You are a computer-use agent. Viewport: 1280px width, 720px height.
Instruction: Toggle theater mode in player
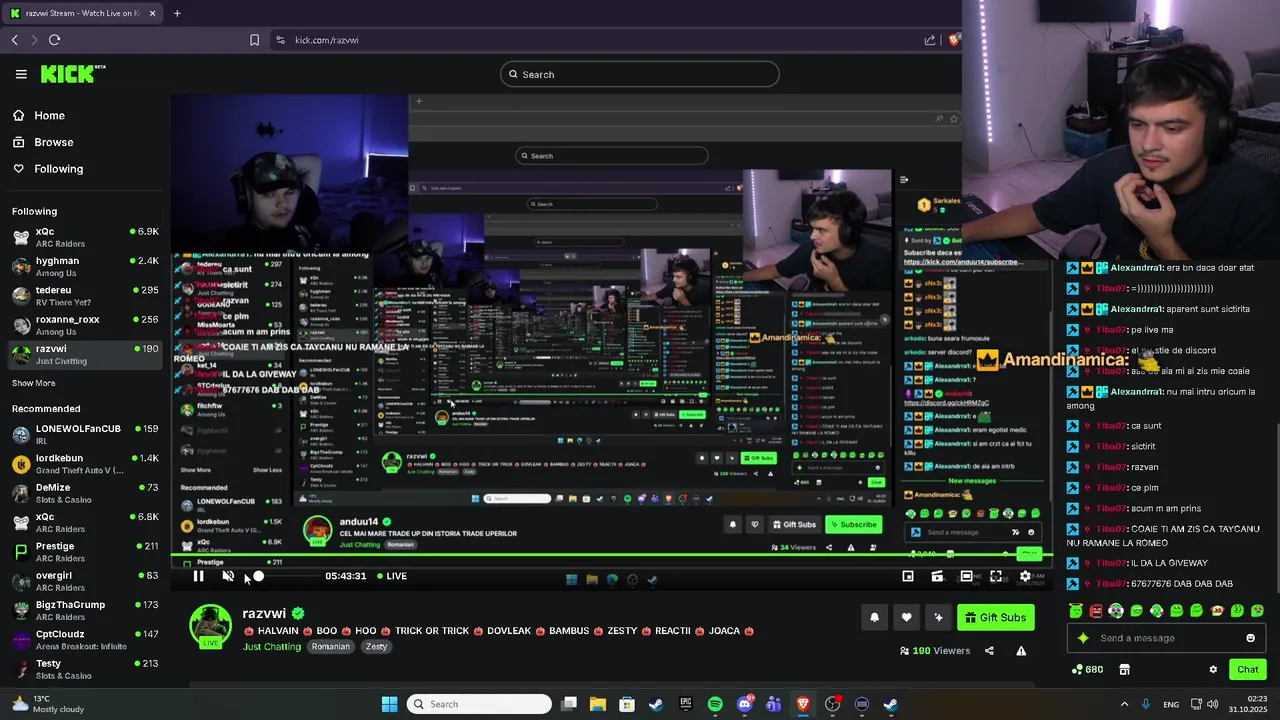pyautogui.click(x=966, y=576)
